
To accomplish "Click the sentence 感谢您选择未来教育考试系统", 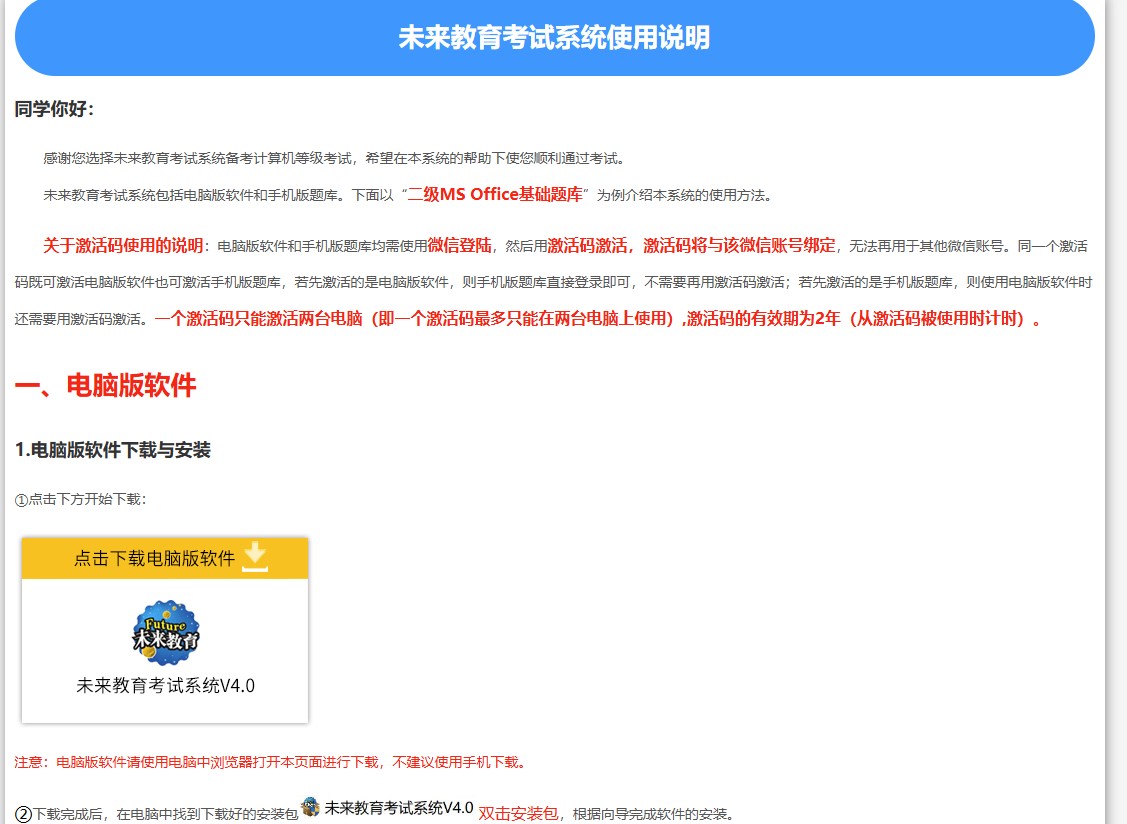I will pos(335,158).
